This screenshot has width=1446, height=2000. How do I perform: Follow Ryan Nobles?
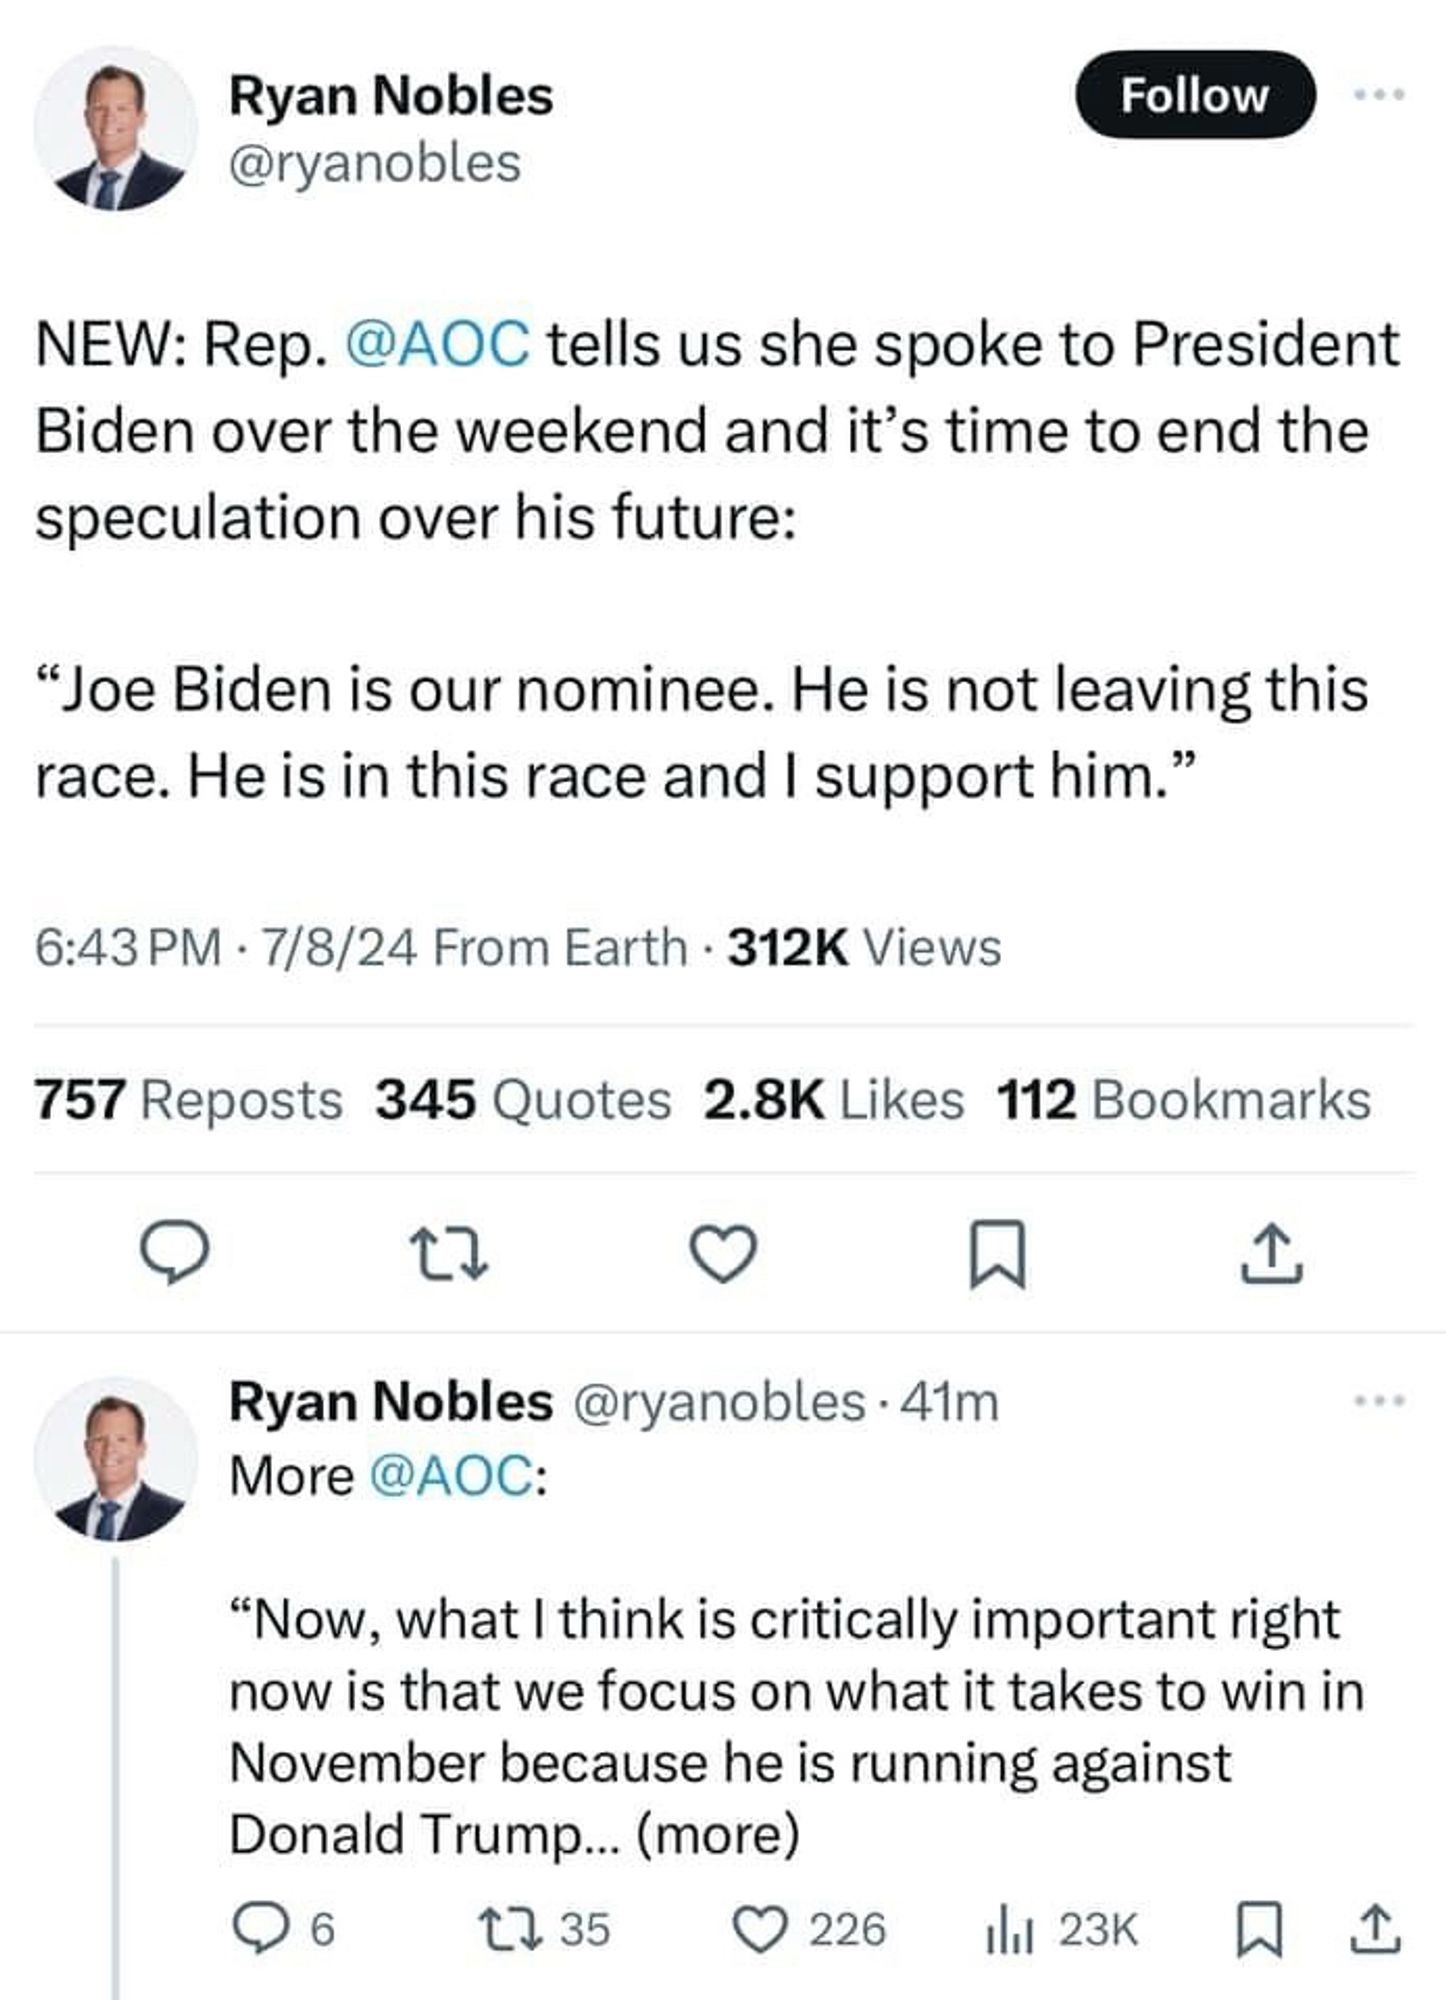coord(1194,95)
